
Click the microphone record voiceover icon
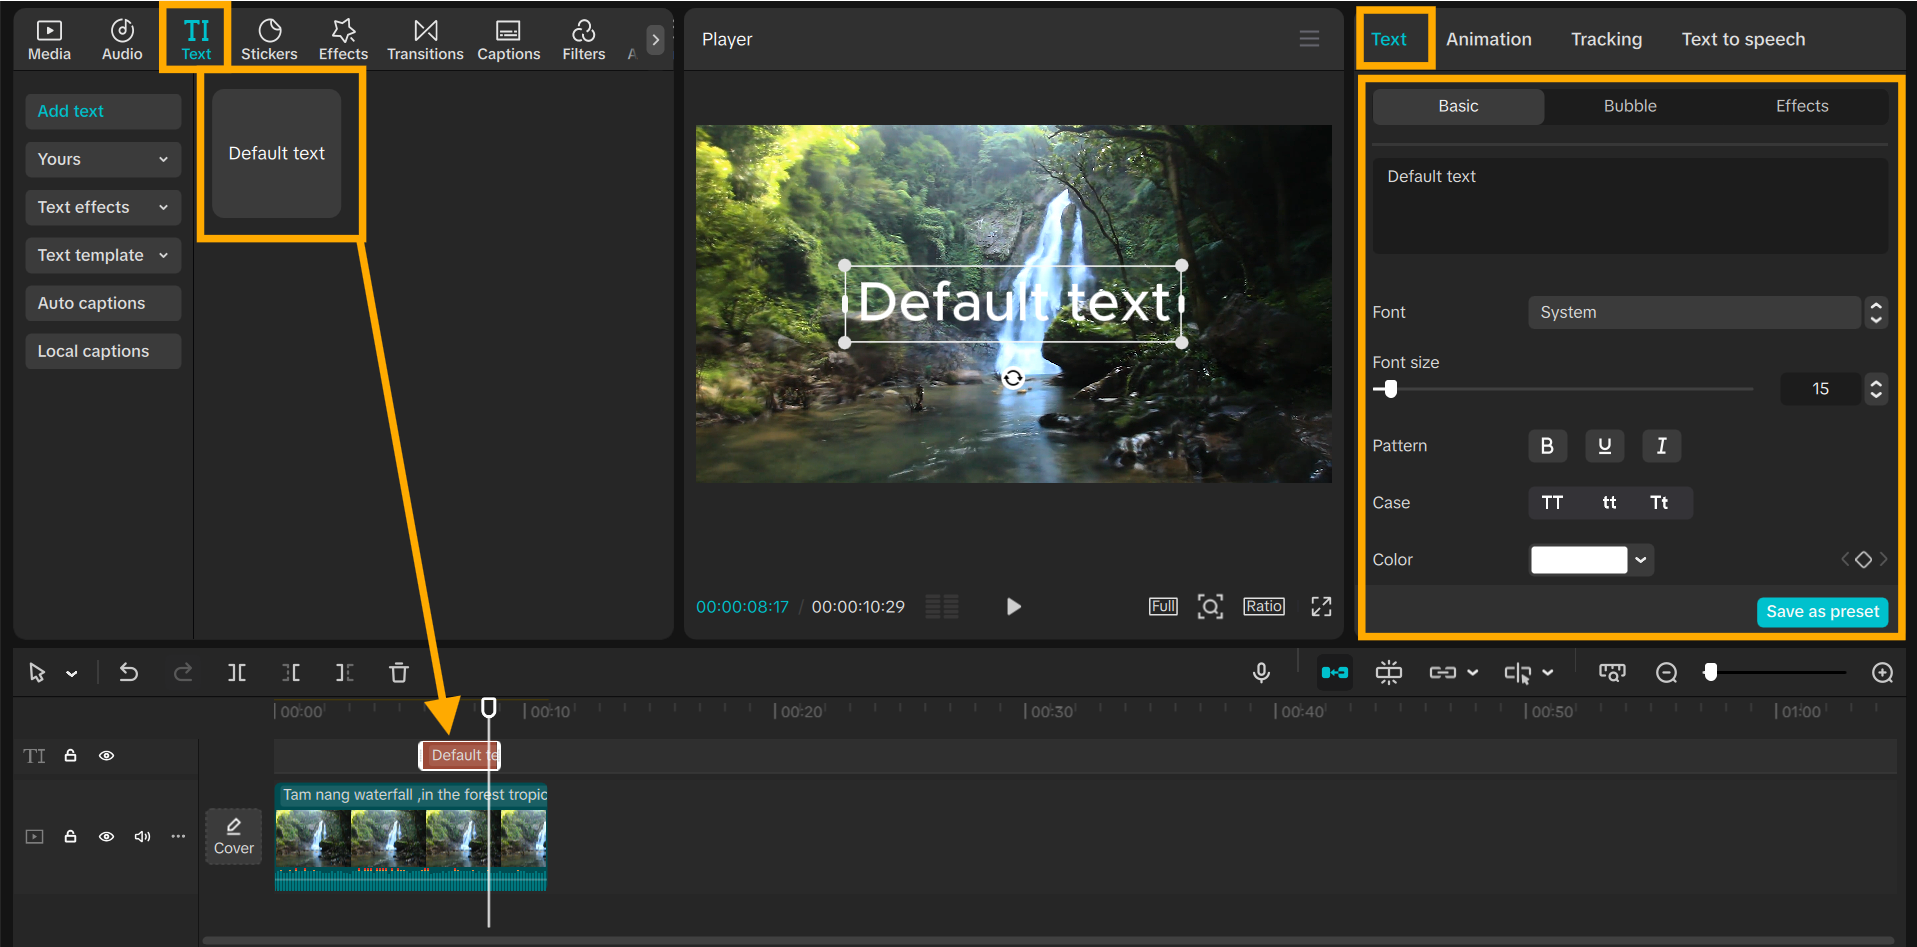[x=1261, y=673]
